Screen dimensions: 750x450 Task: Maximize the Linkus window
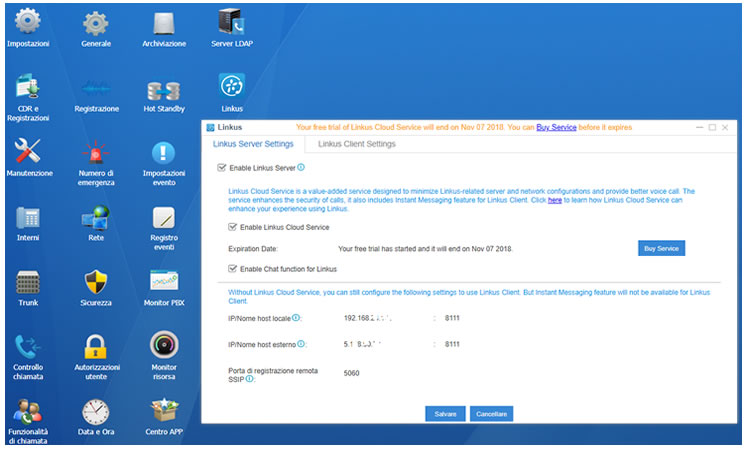[712, 127]
